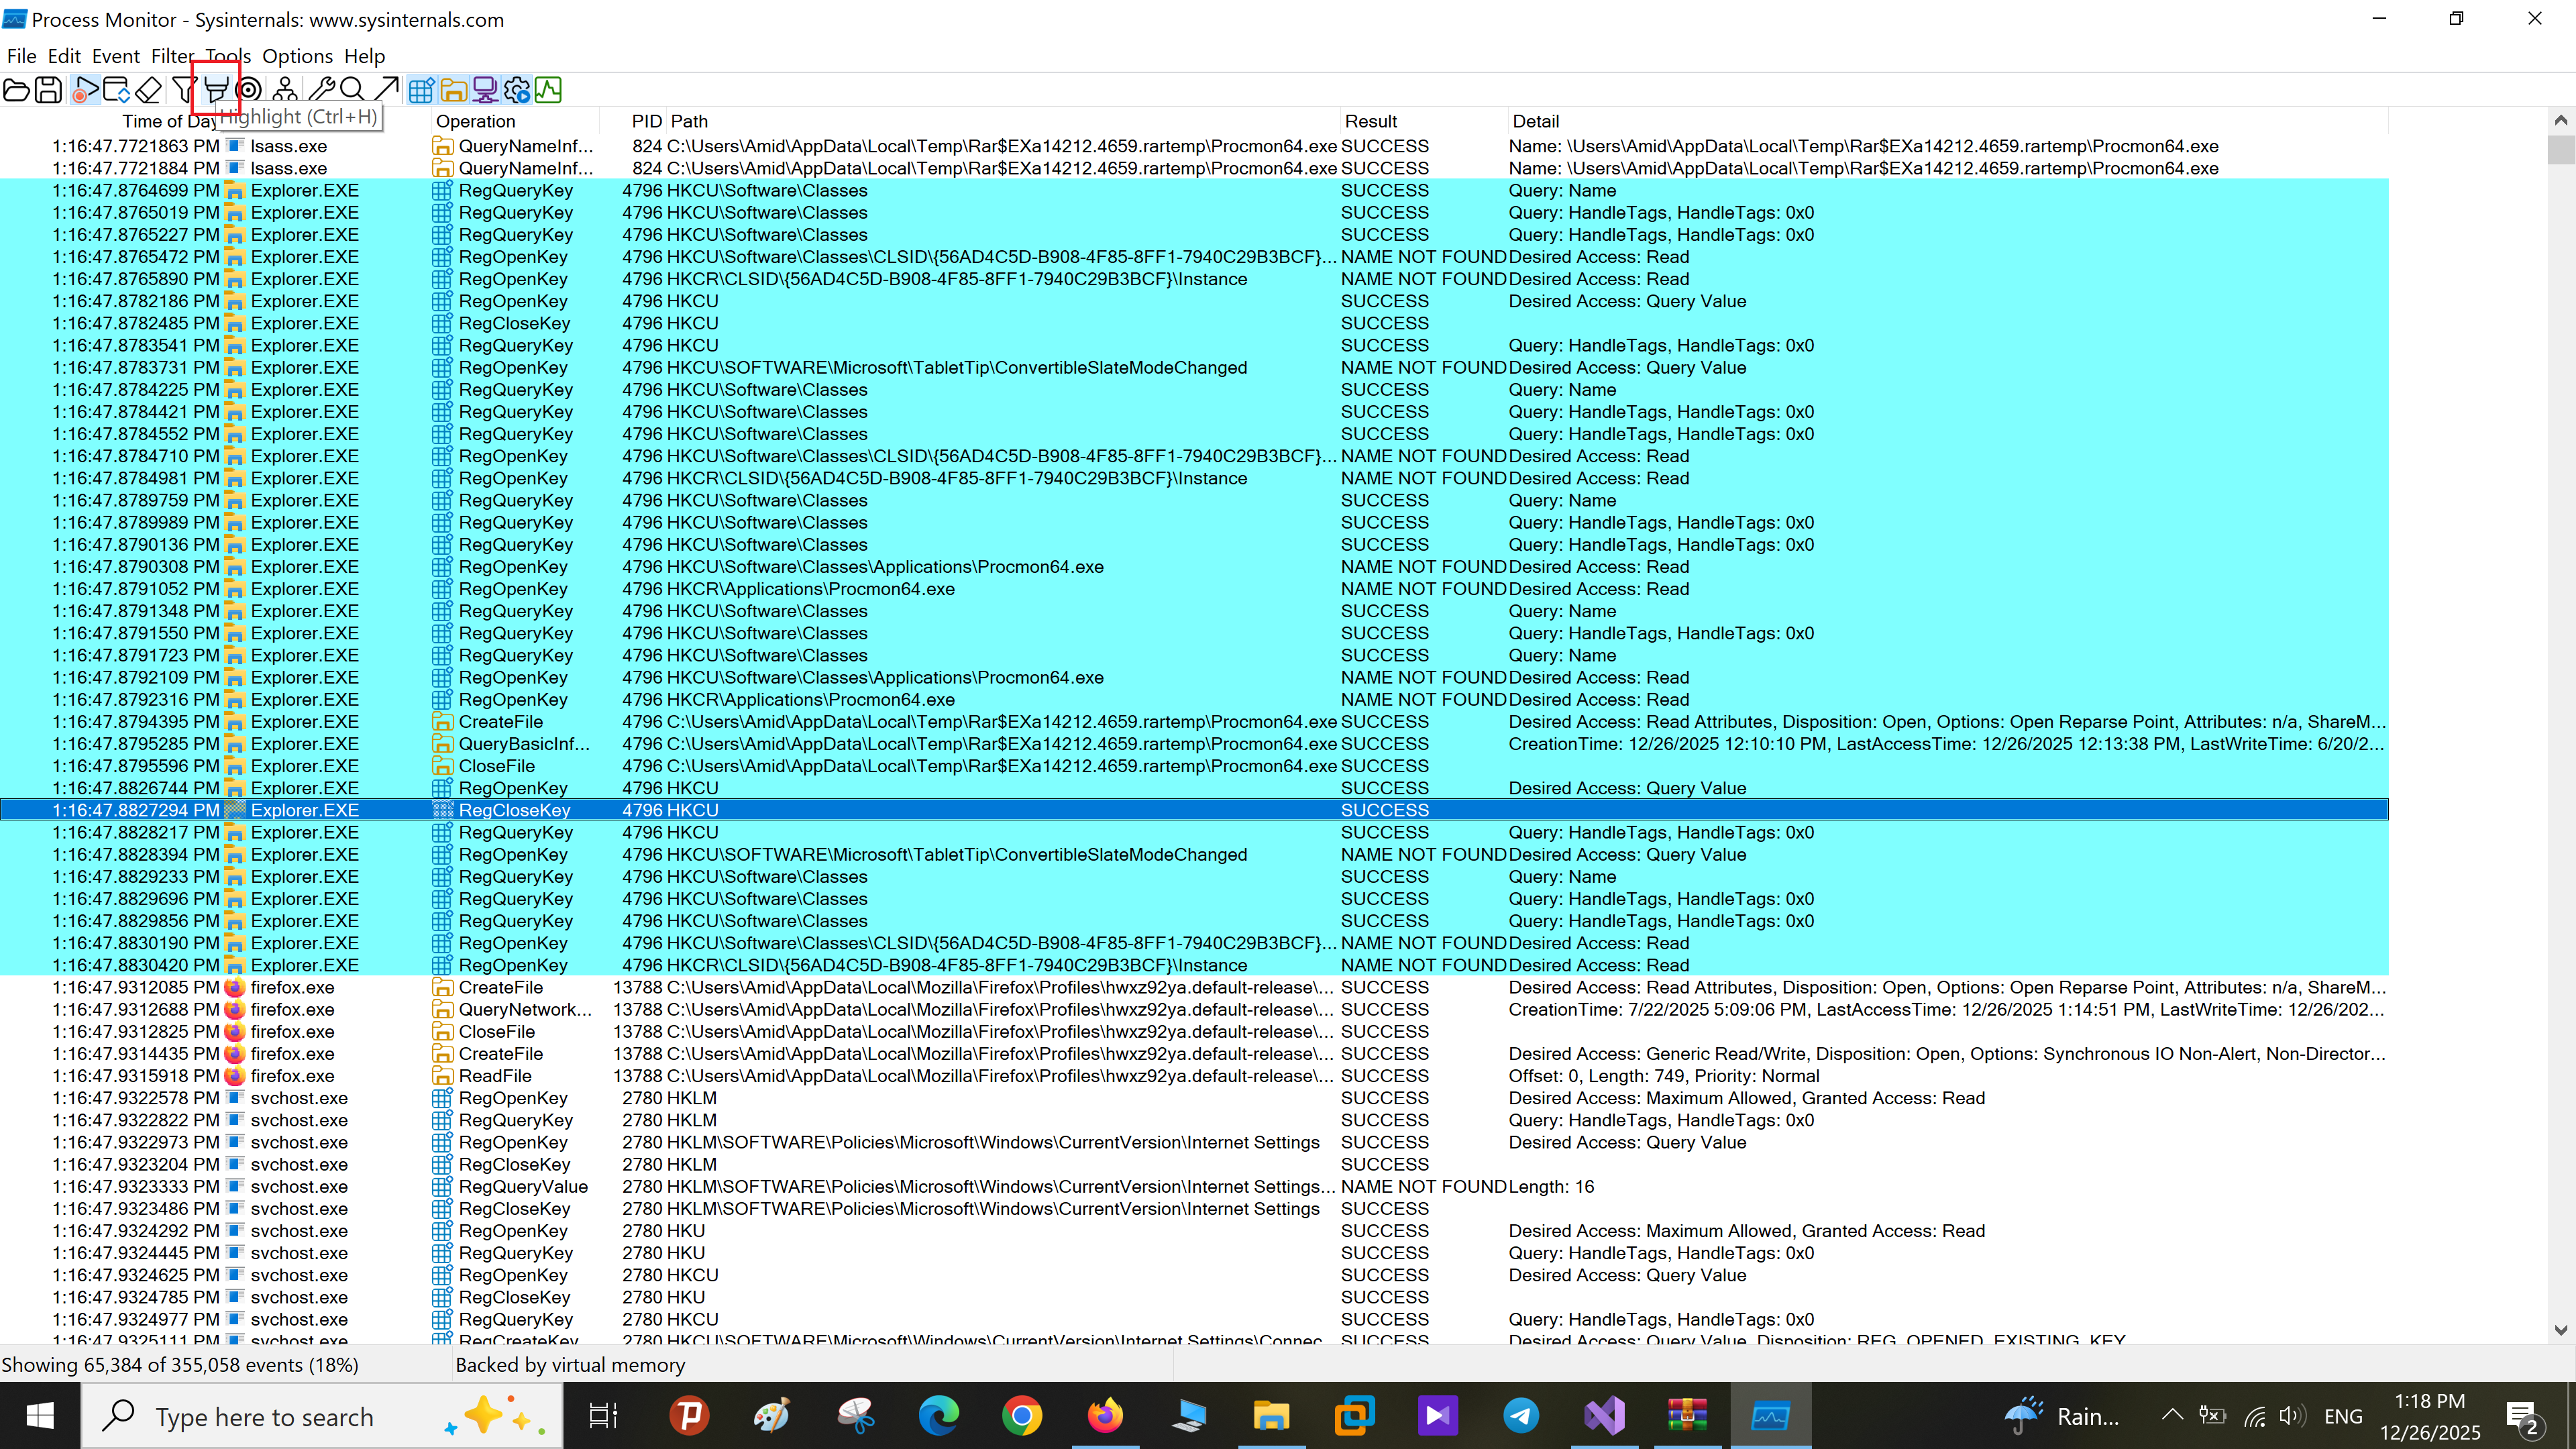Clear the display with the eraser icon
The image size is (2576, 1449).
click(x=148, y=90)
